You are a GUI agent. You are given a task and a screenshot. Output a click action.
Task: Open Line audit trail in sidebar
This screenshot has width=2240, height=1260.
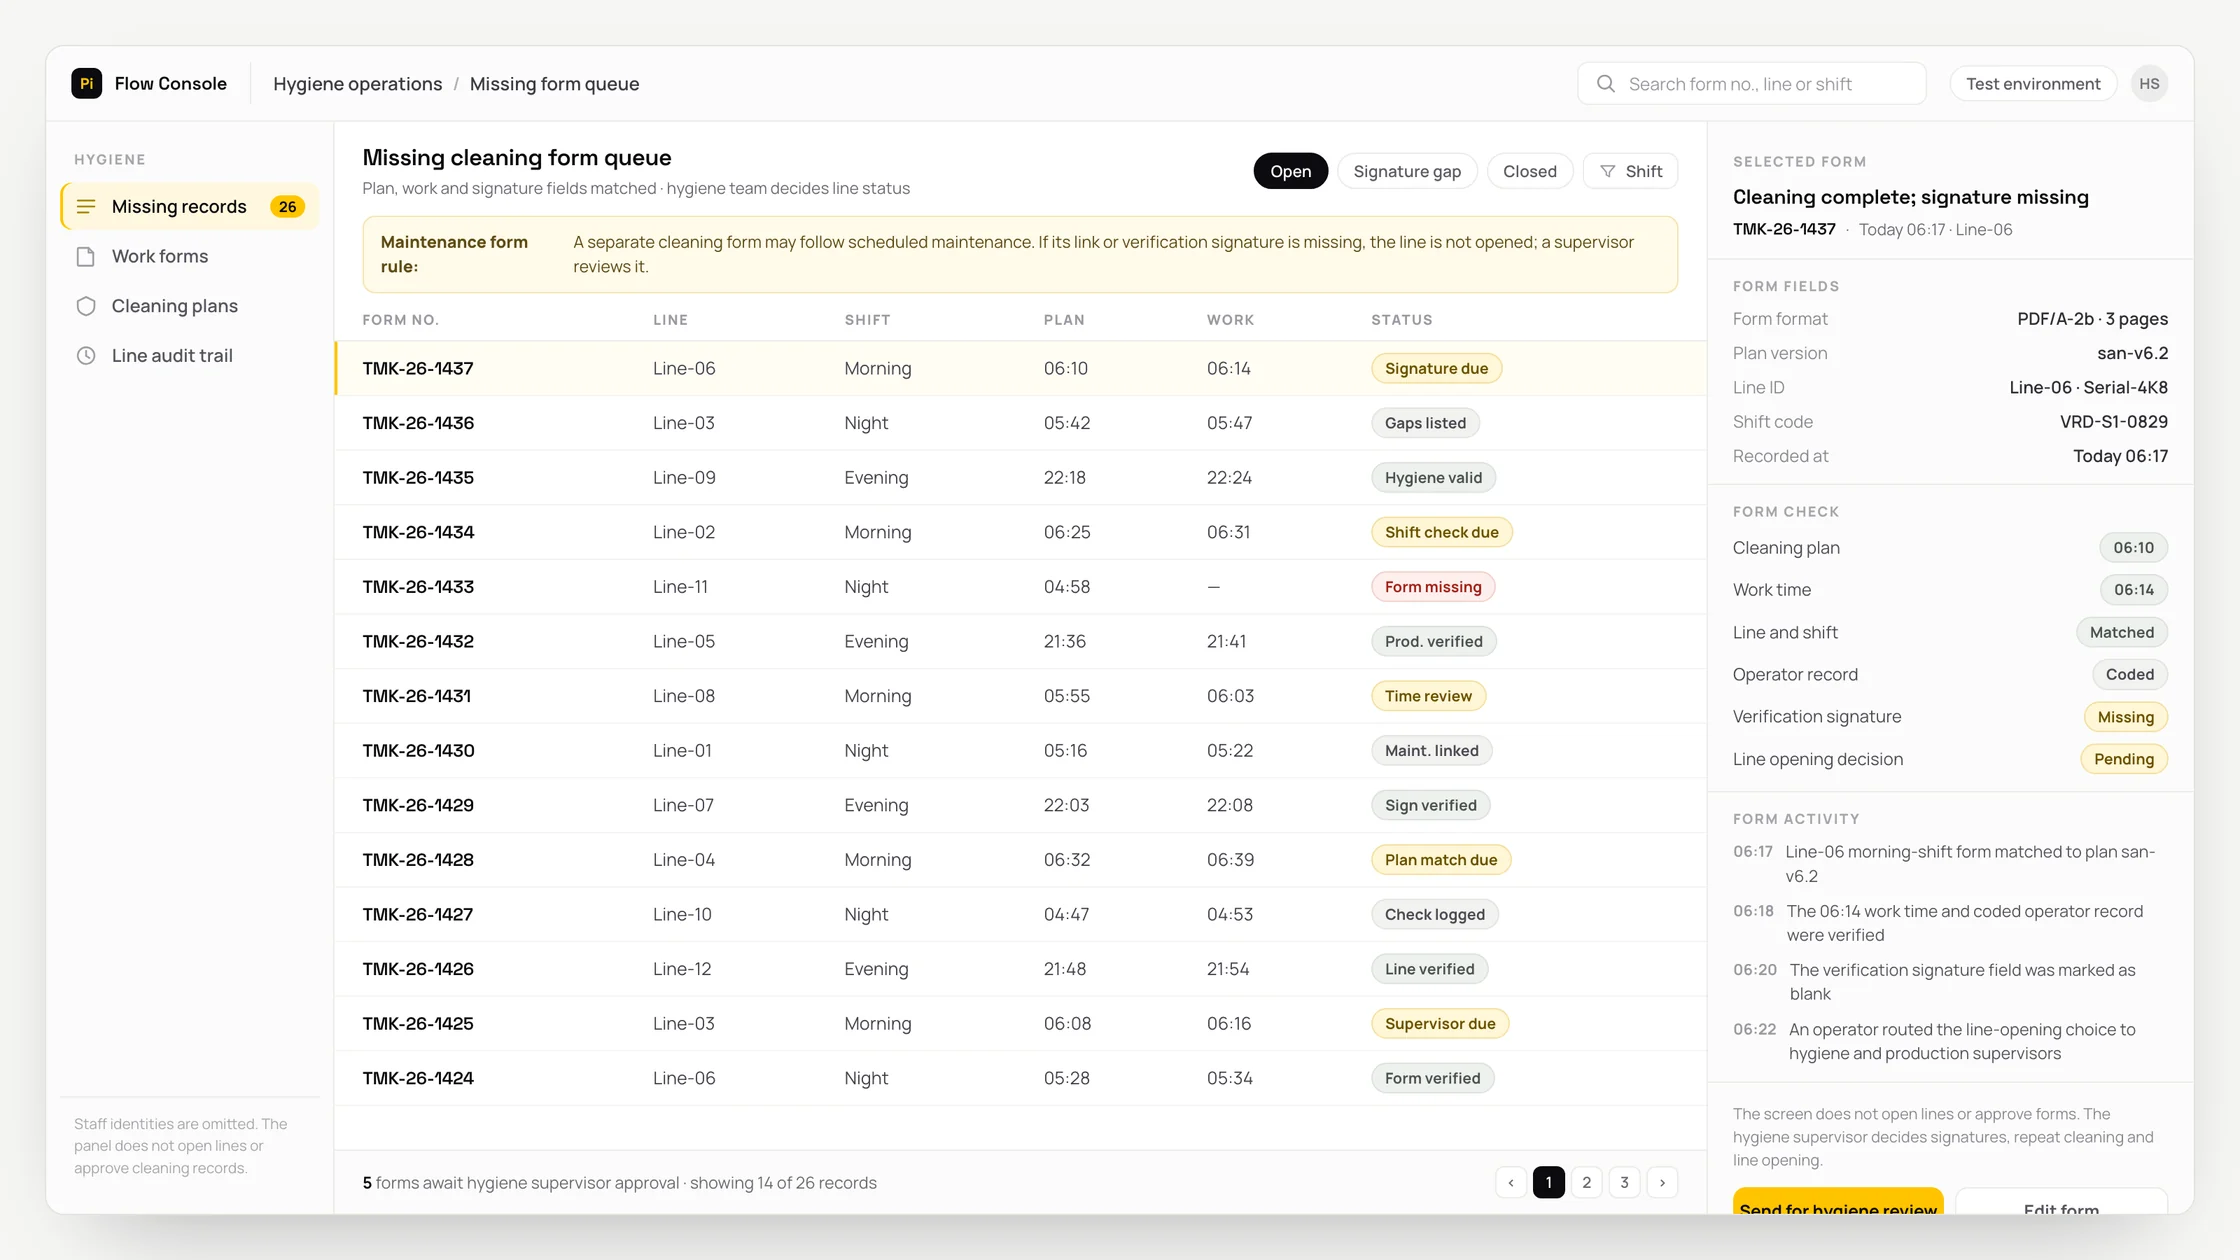tap(190, 355)
